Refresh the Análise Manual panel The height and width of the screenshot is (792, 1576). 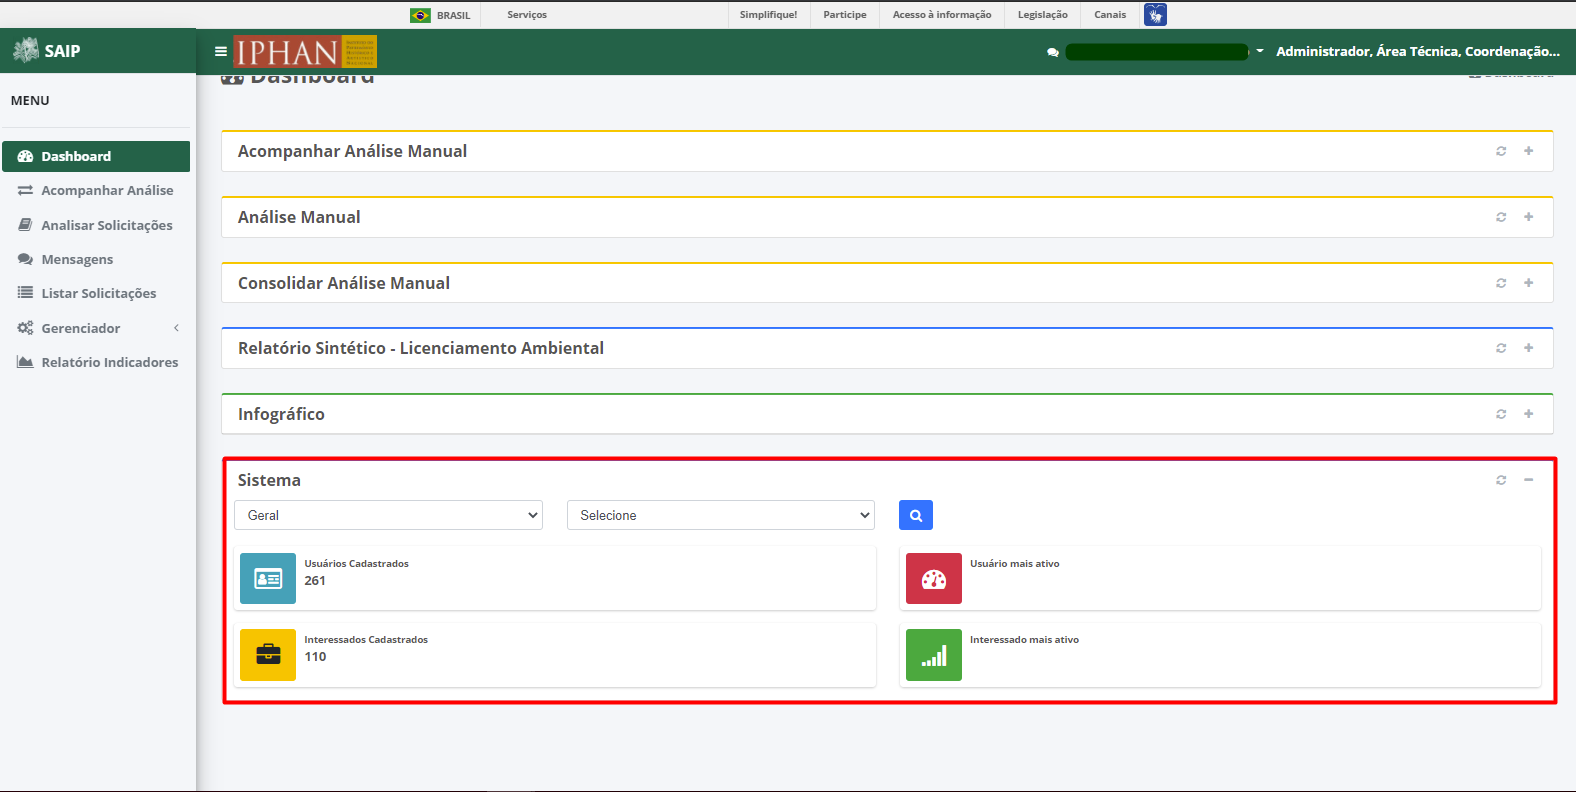(1501, 217)
